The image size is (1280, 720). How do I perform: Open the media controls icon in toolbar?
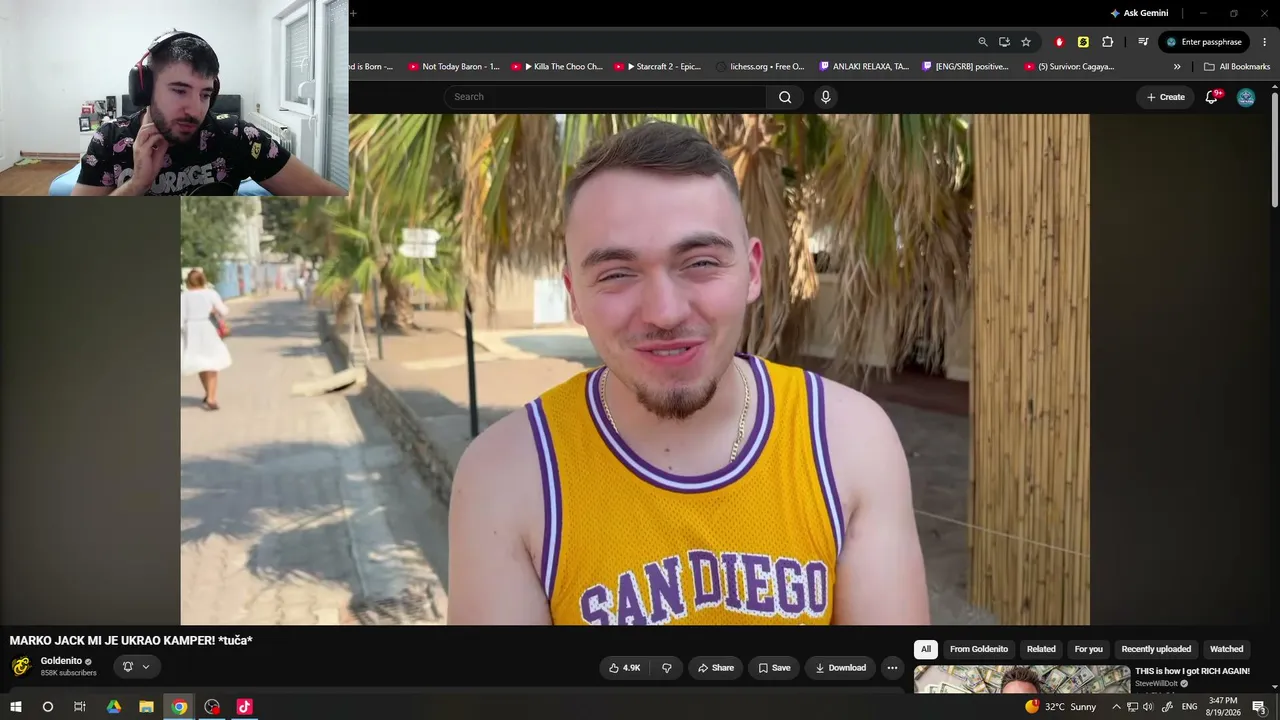pos(1143,42)
